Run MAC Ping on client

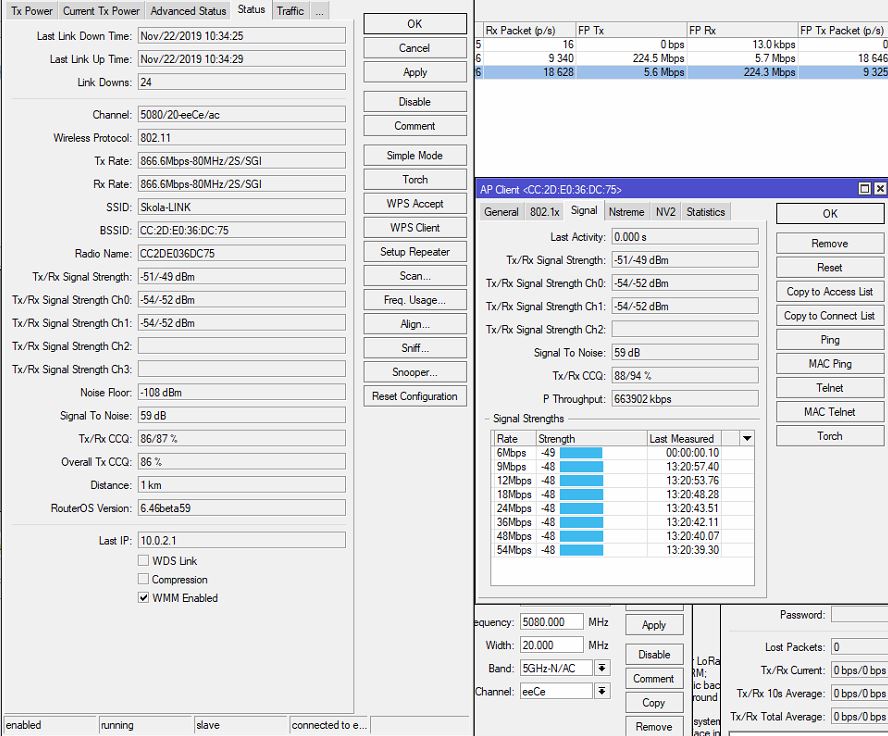click(x=830, y=364)
